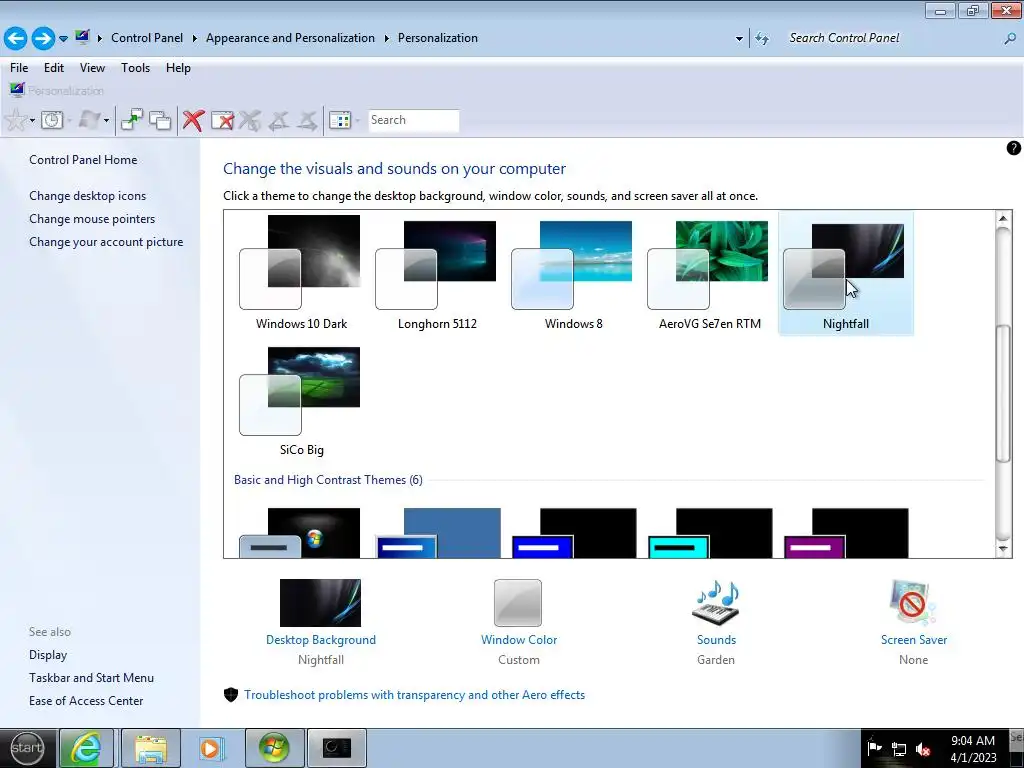The height and width of the screenshot is (768, 1024).
Task: Open Taskbar and Start Menu link
Action: pyautogui.click(x=91, y=678)
